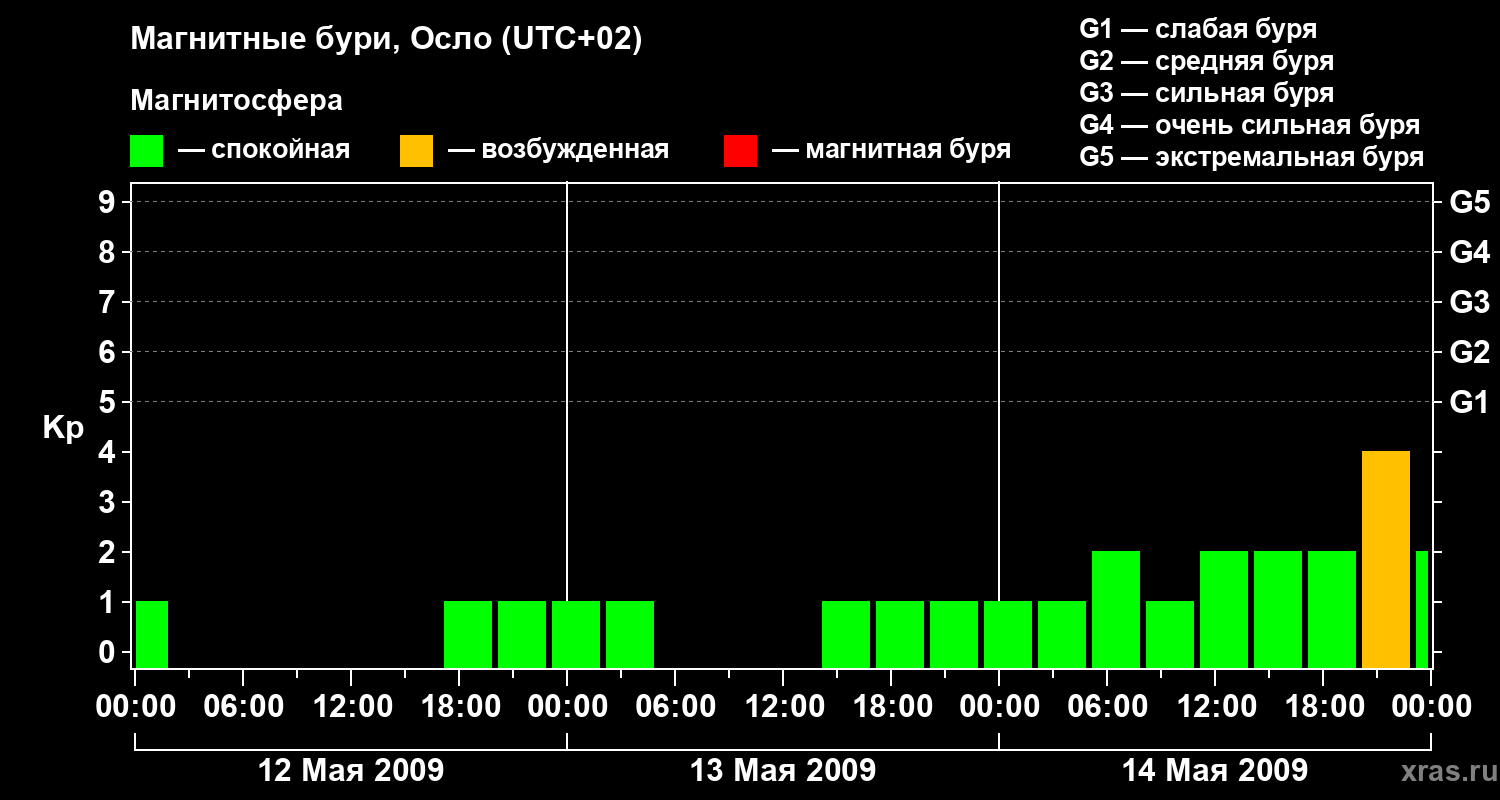Click the right-axis 'G5' level label
Image resolution: width=1500 pixels, height=800 pixels.
(1469, 202)
